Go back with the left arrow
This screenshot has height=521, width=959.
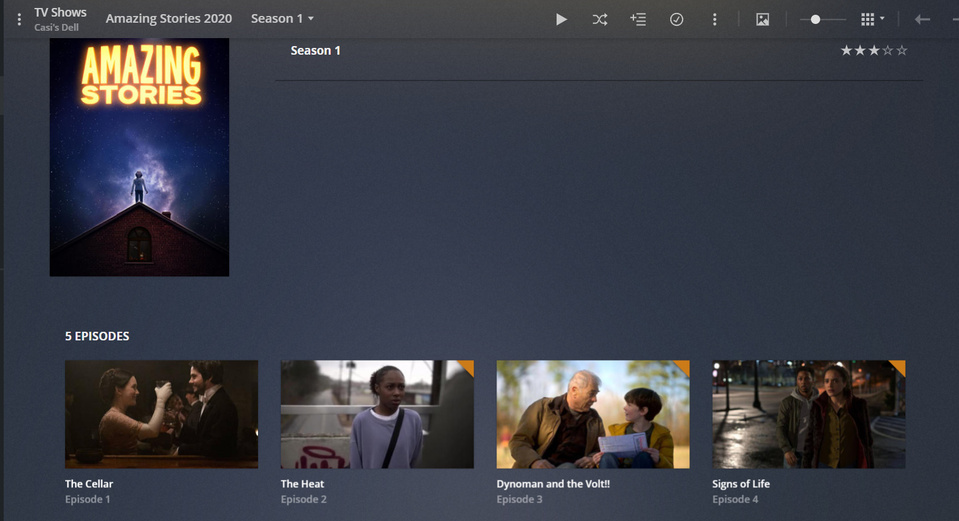[922, 20]
